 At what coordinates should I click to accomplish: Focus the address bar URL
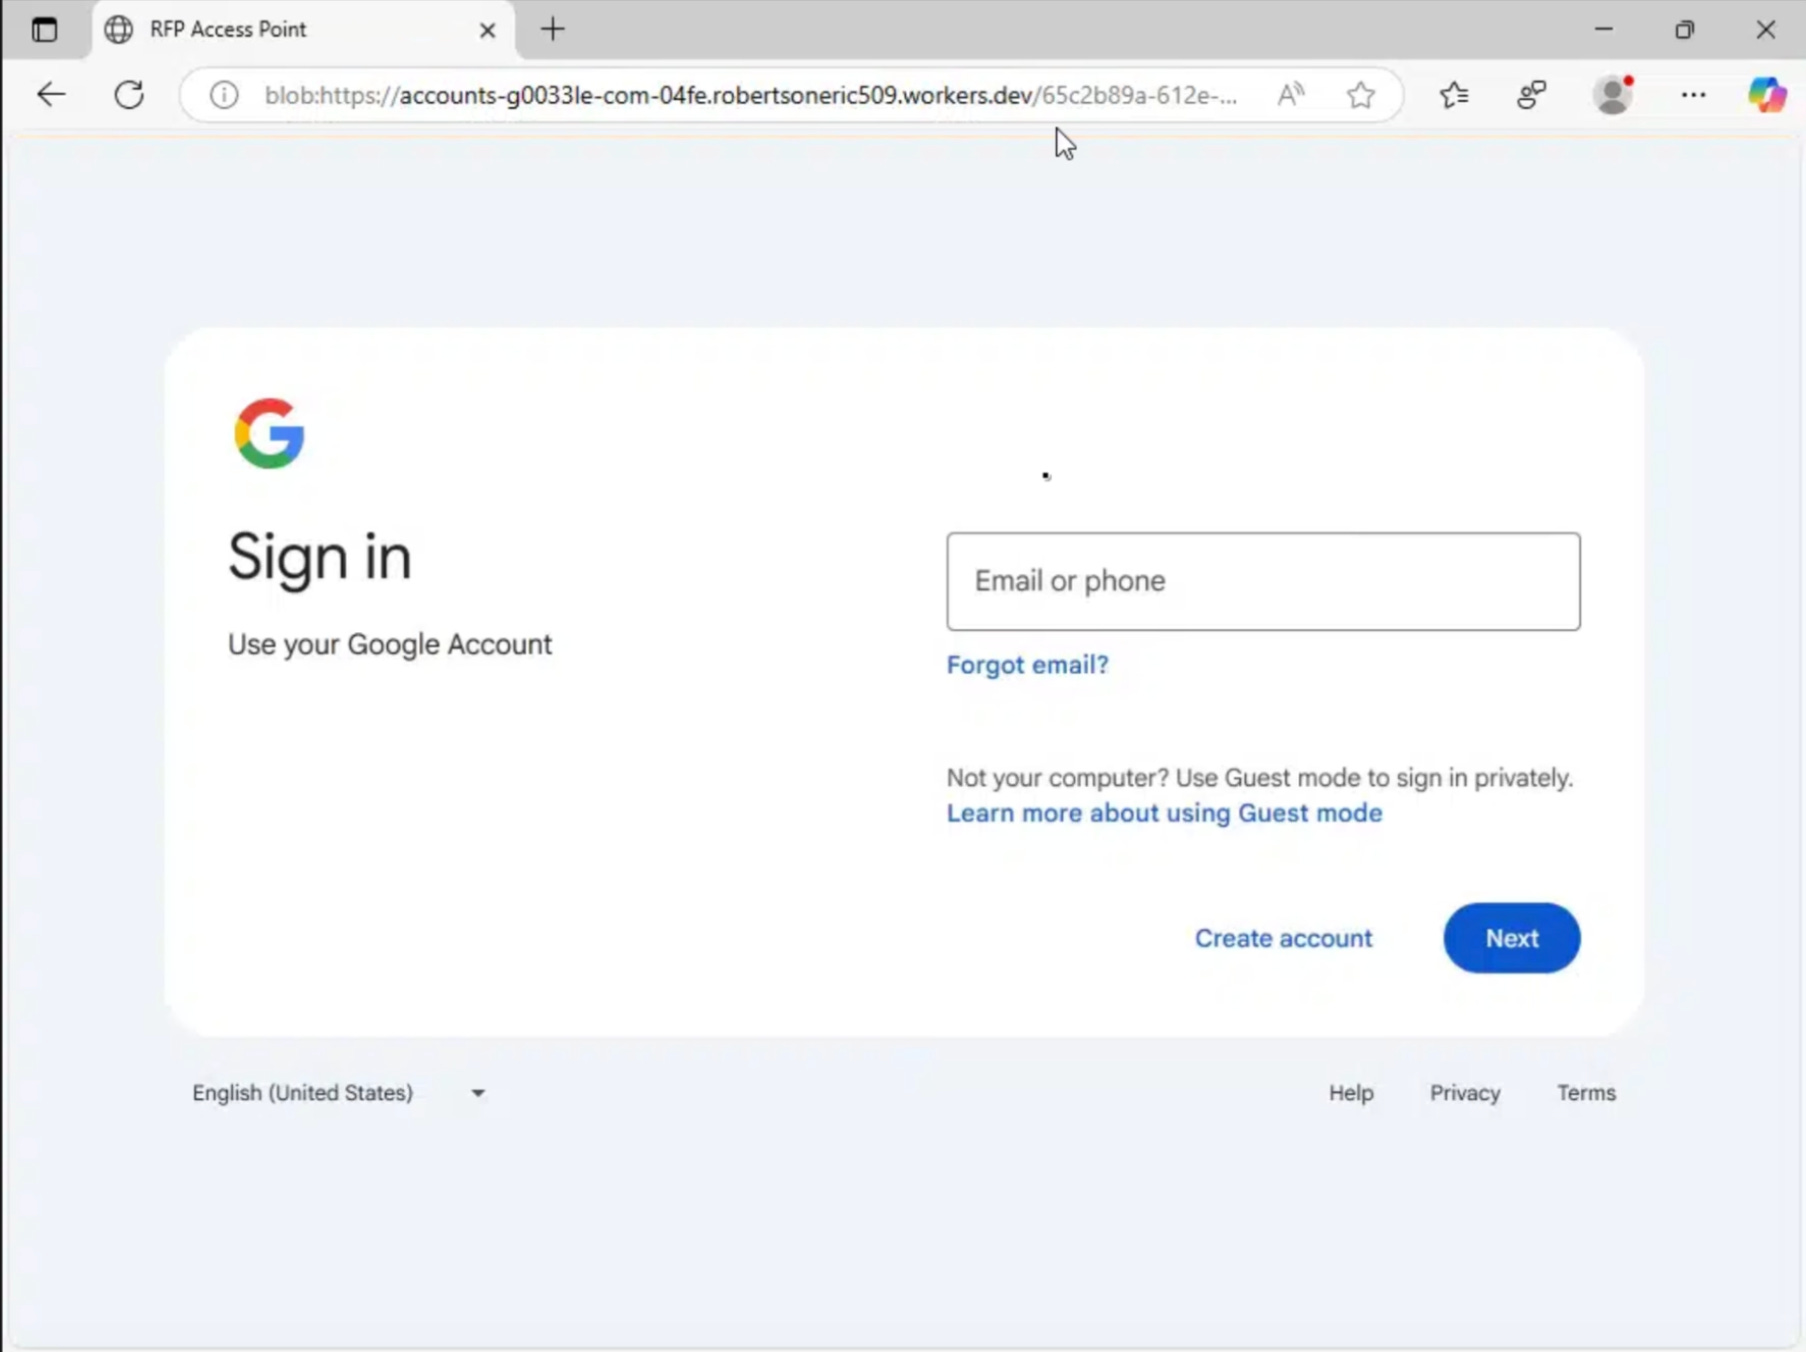click(x=750, y=95)
